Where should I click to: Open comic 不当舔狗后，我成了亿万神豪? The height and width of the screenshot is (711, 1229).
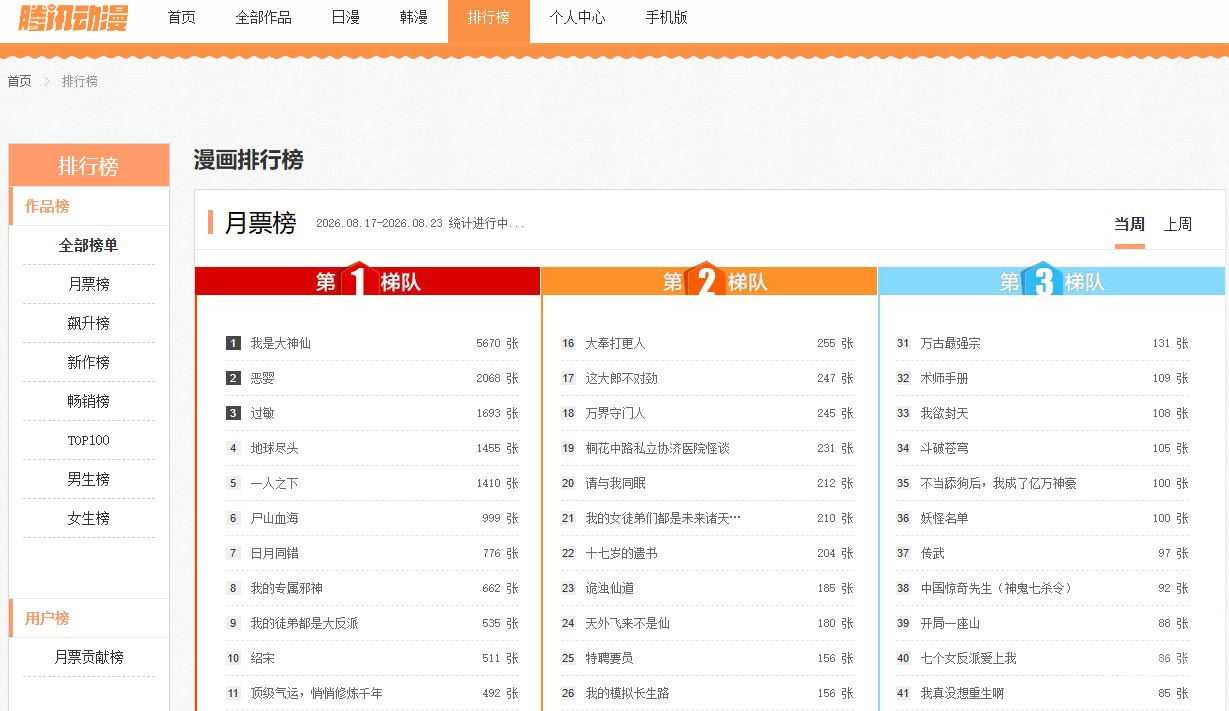(x=999, y=483)
